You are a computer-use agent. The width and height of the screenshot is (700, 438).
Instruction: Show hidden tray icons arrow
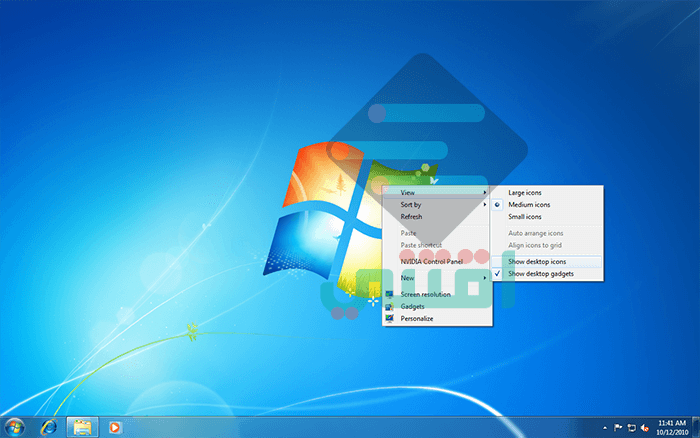click(x=605, y=428)
